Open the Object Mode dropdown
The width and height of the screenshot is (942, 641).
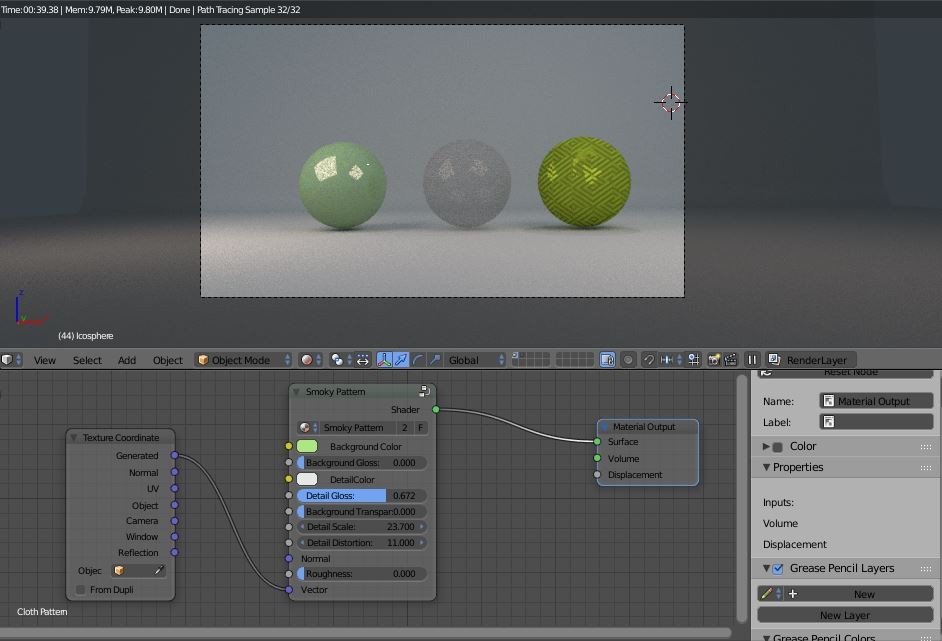click(242, 360)
